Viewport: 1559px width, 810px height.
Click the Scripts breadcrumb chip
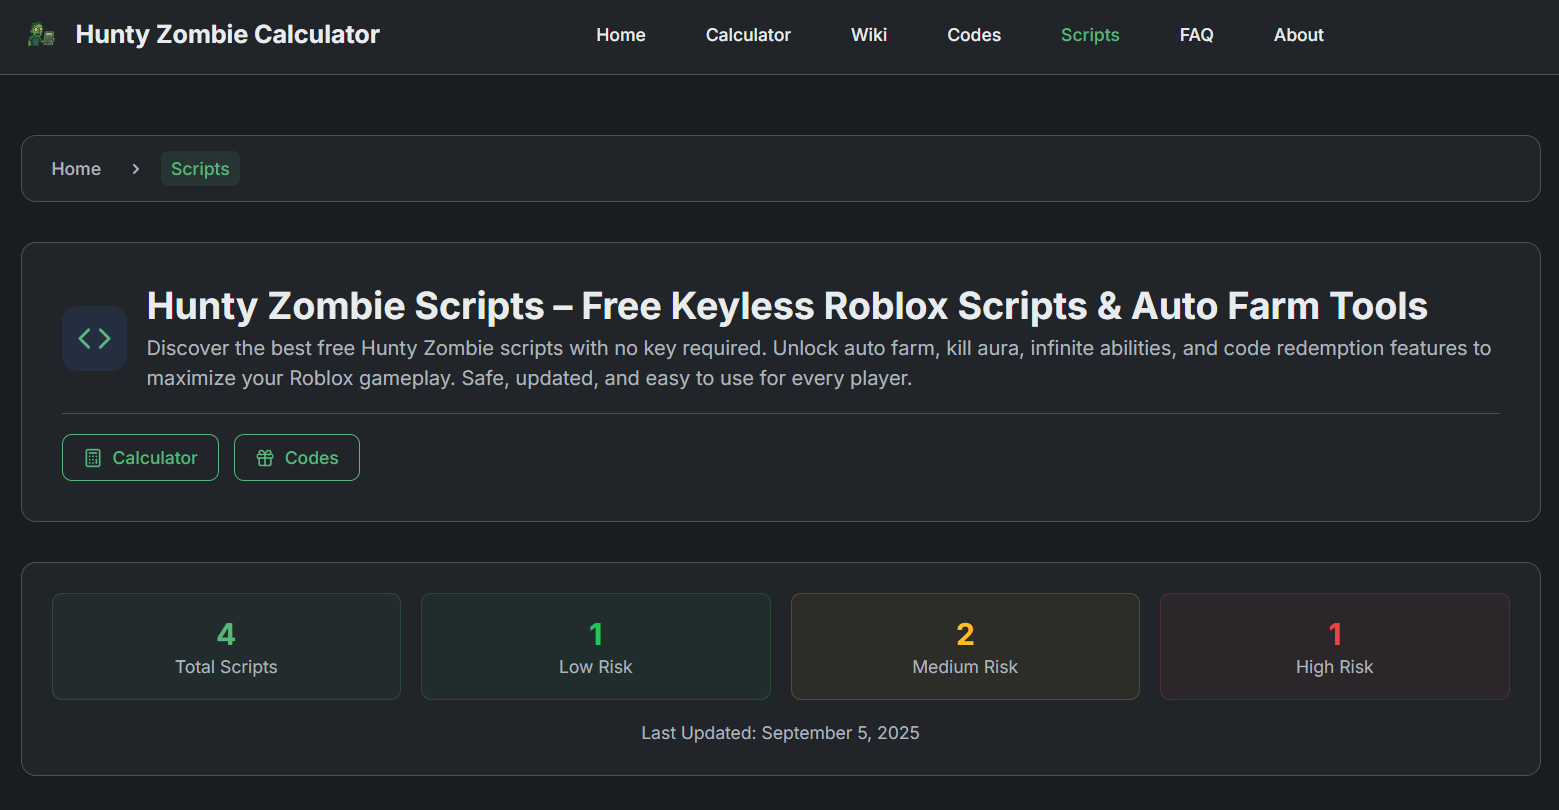tap(200, 169)
